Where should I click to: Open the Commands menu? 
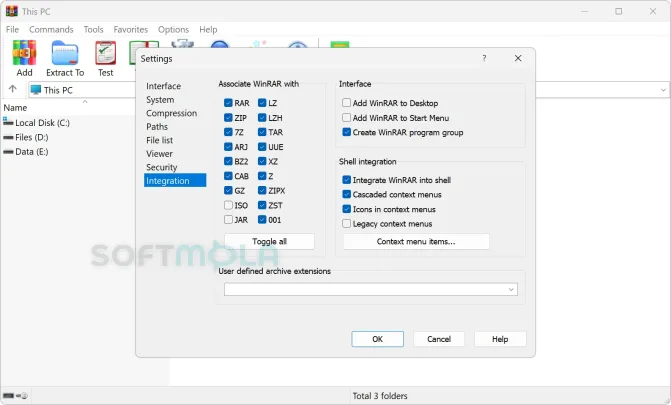(51, 30)
